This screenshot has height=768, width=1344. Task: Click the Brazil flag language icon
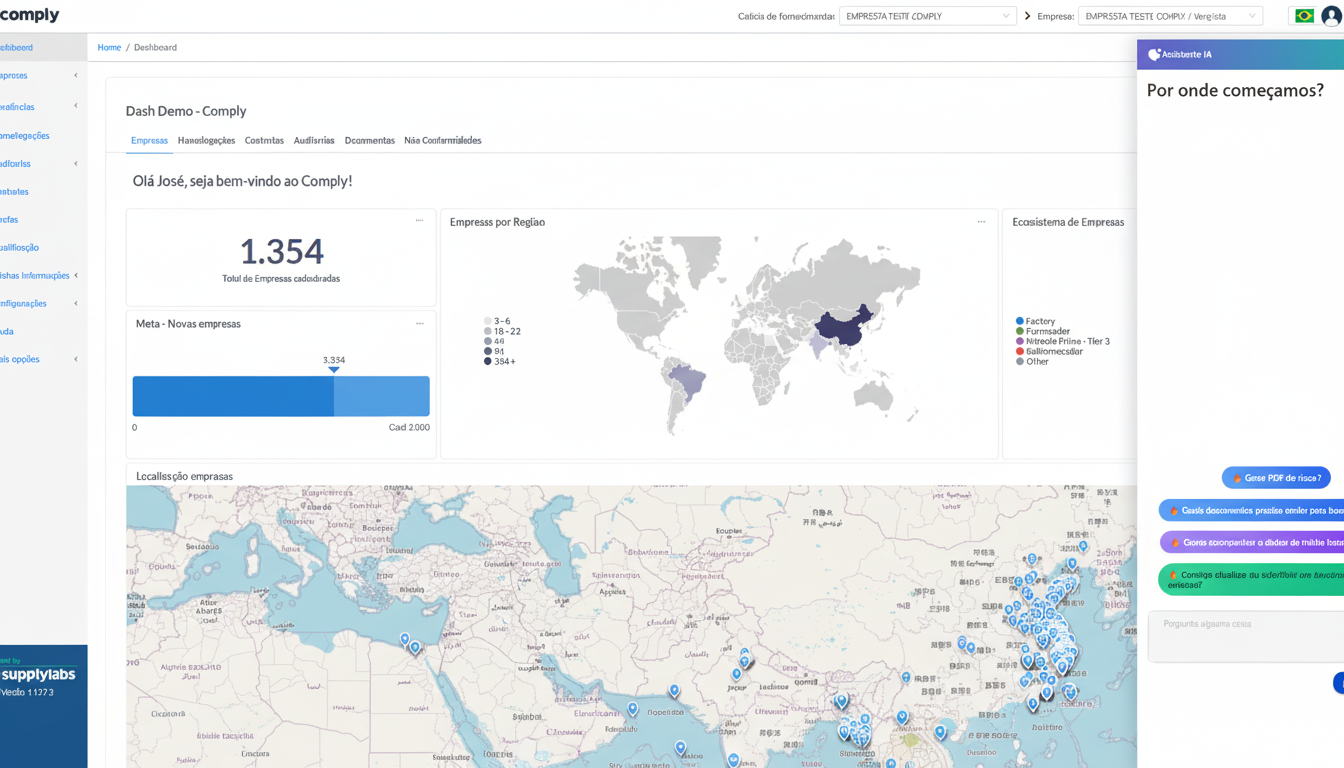pos(1304,16)
